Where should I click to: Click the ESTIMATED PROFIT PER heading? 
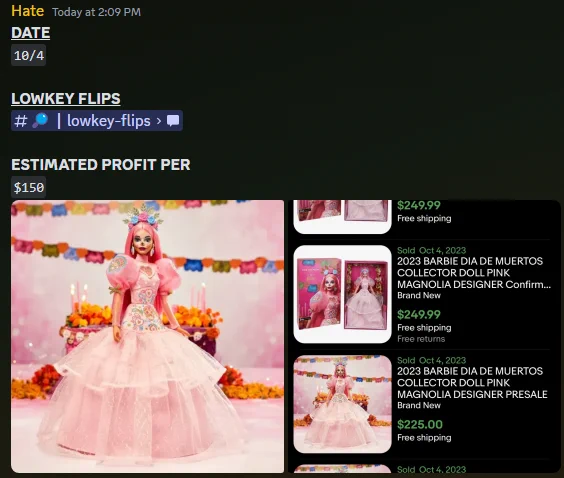click(x=101, y=165)
